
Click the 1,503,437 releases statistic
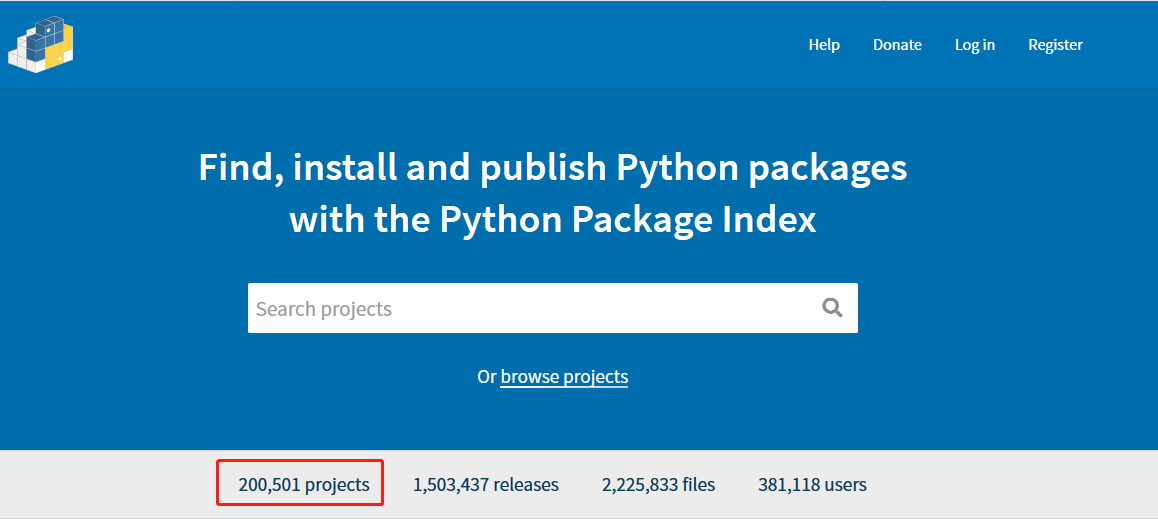(486, 485)
